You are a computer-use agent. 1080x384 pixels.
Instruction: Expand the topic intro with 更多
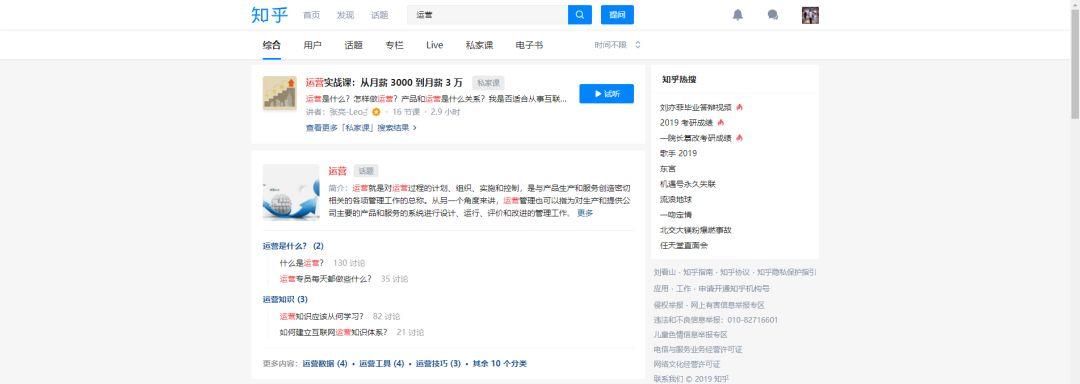585,213
